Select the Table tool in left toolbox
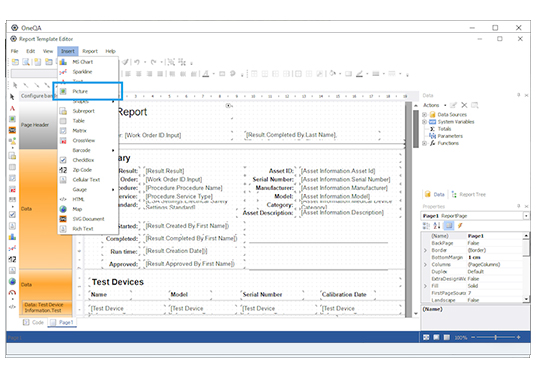 (12, 167)
